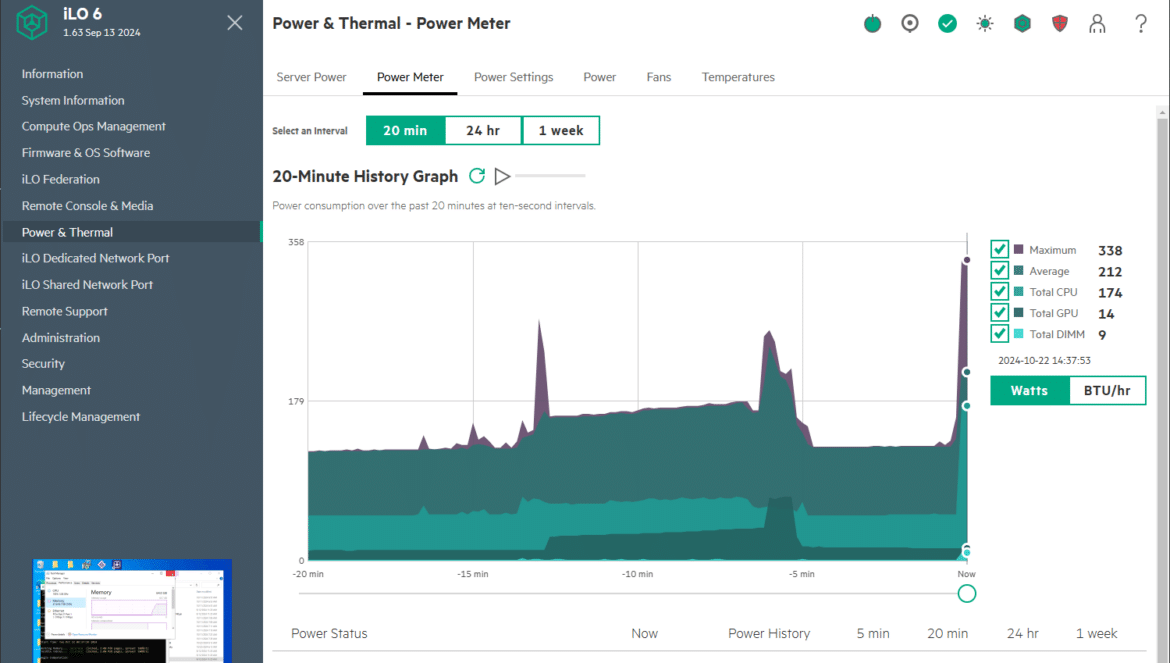Select the 20 min interval button

(405, 131)
